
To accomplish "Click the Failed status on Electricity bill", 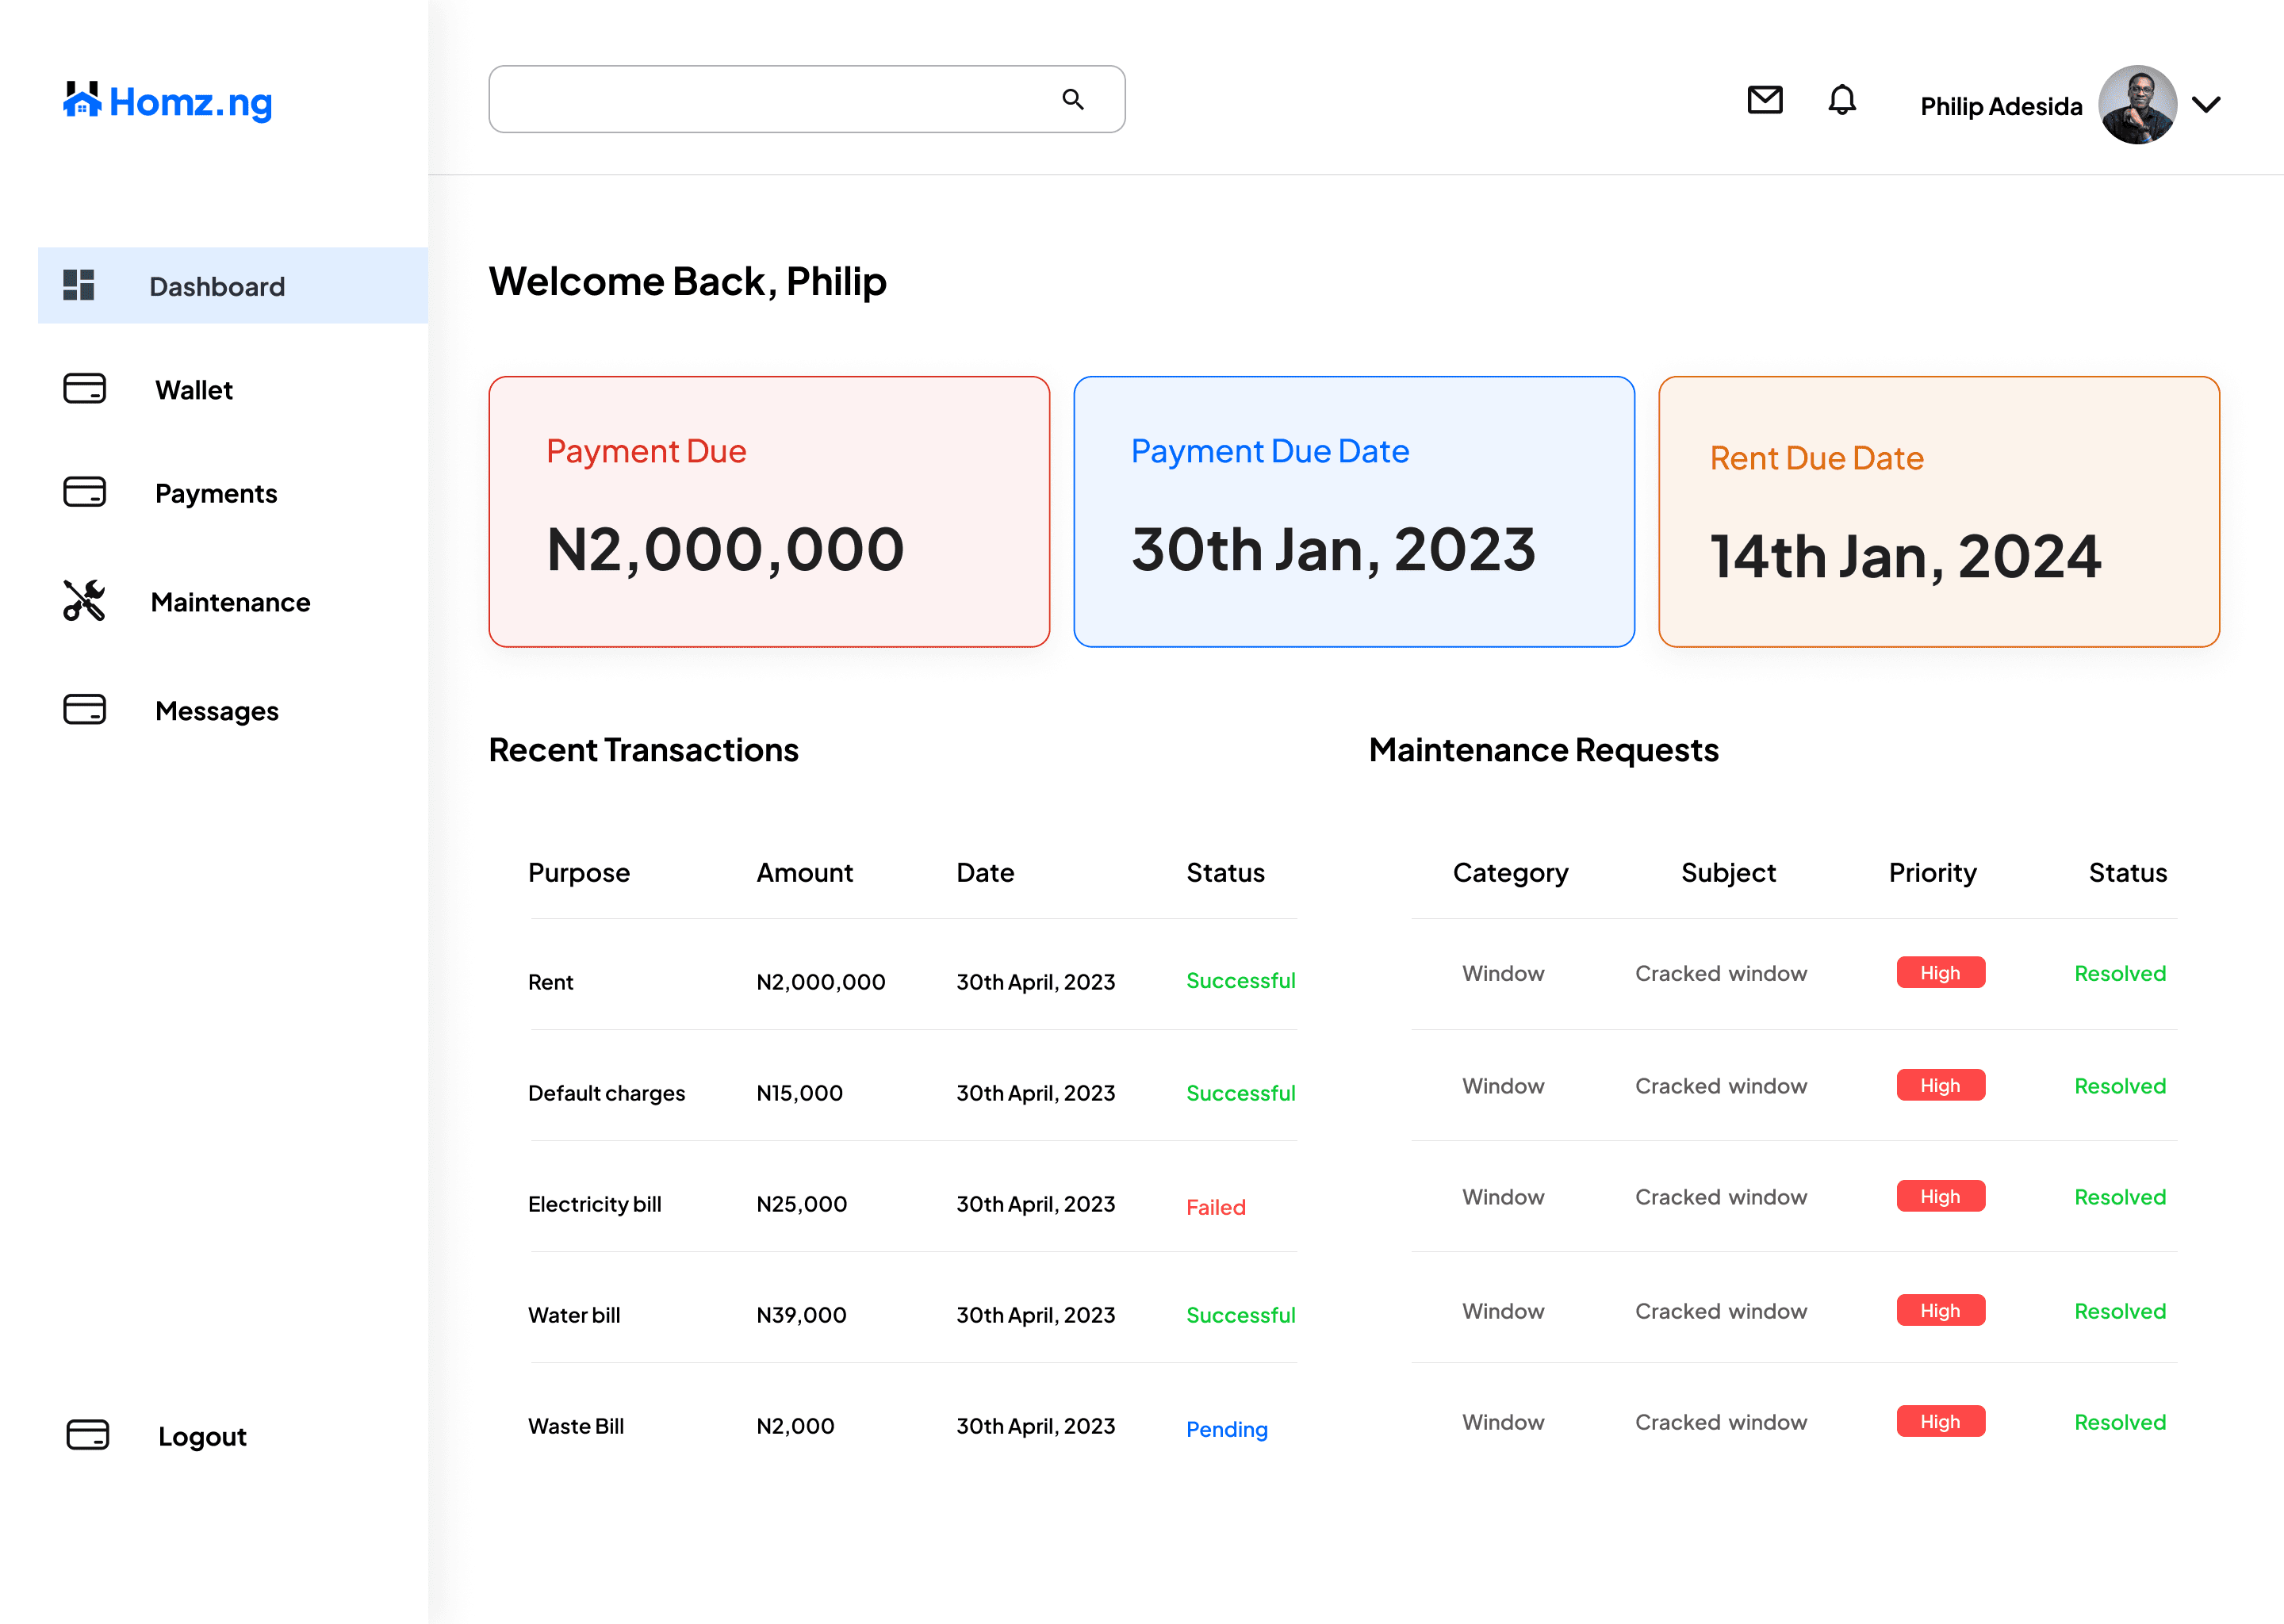I will click(1215, 1207).
